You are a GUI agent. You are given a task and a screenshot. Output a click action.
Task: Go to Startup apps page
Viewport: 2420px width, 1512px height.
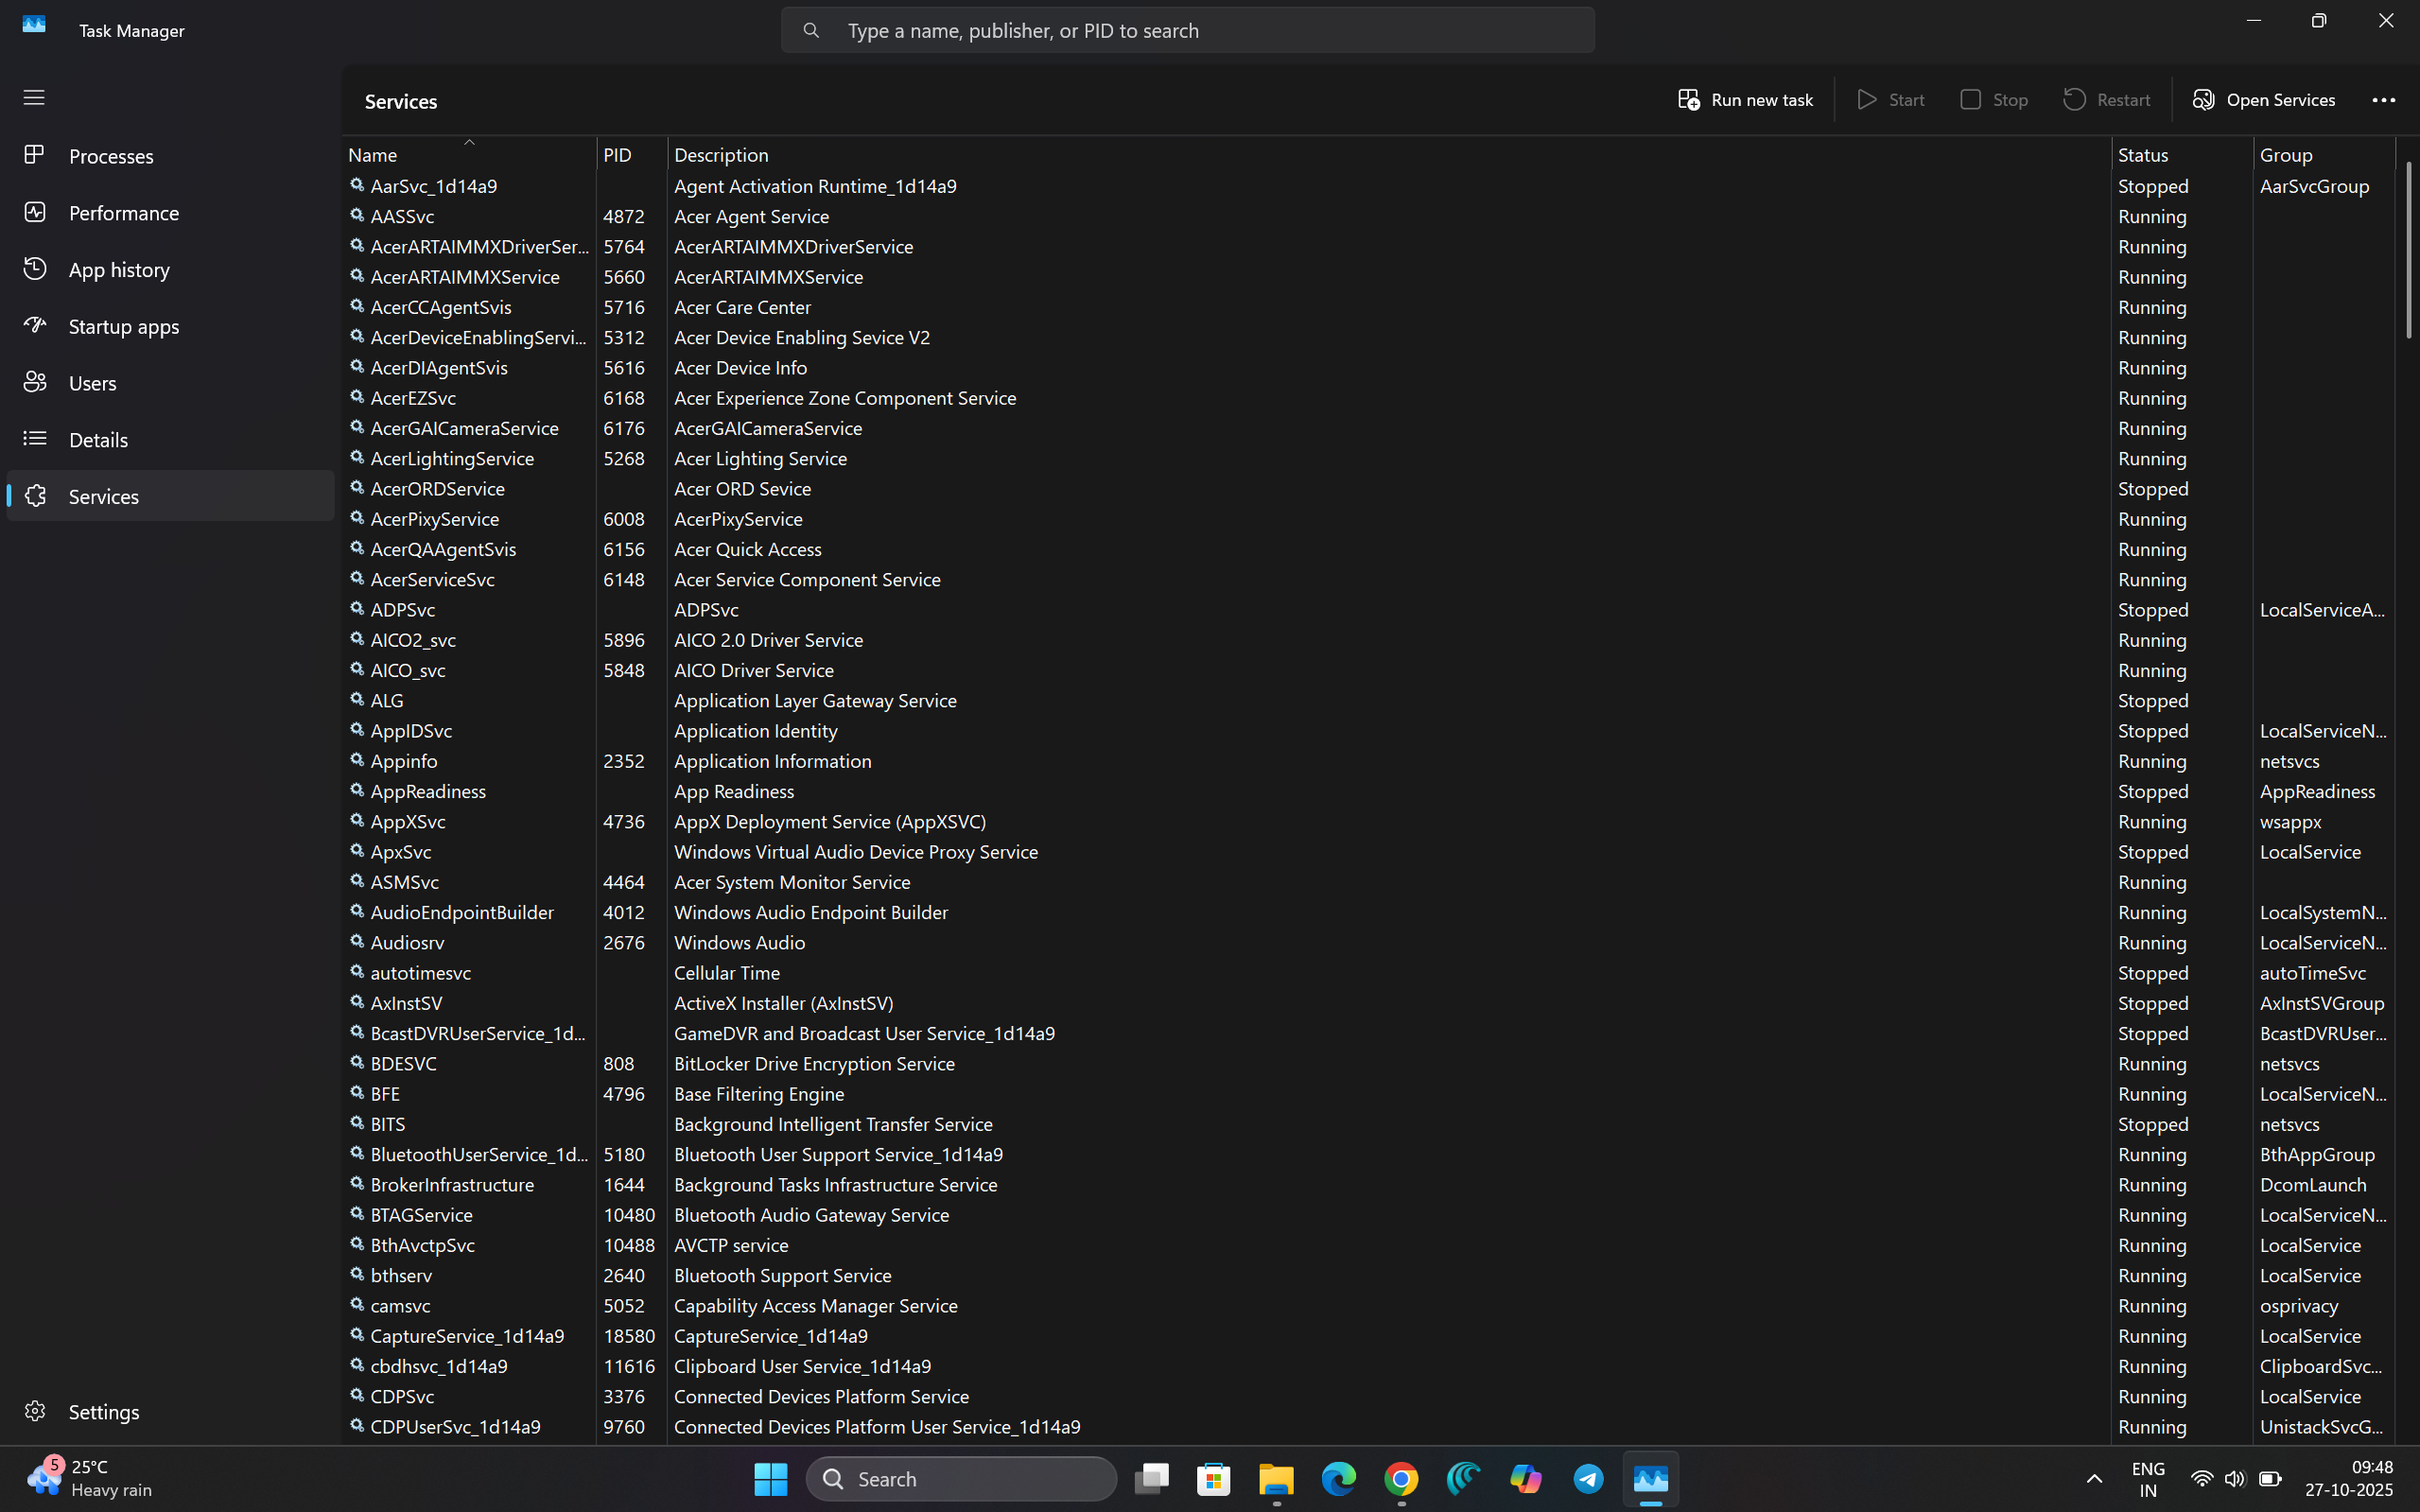123,326
